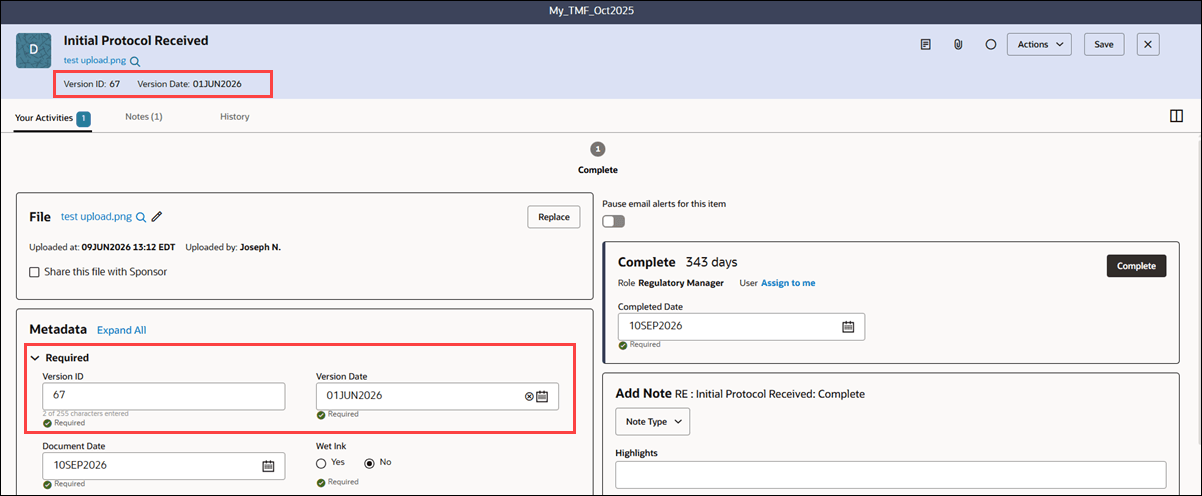Open Version Date calendar picker
The width and height of the screenshot is (1202, 496).
click(542, 396)
